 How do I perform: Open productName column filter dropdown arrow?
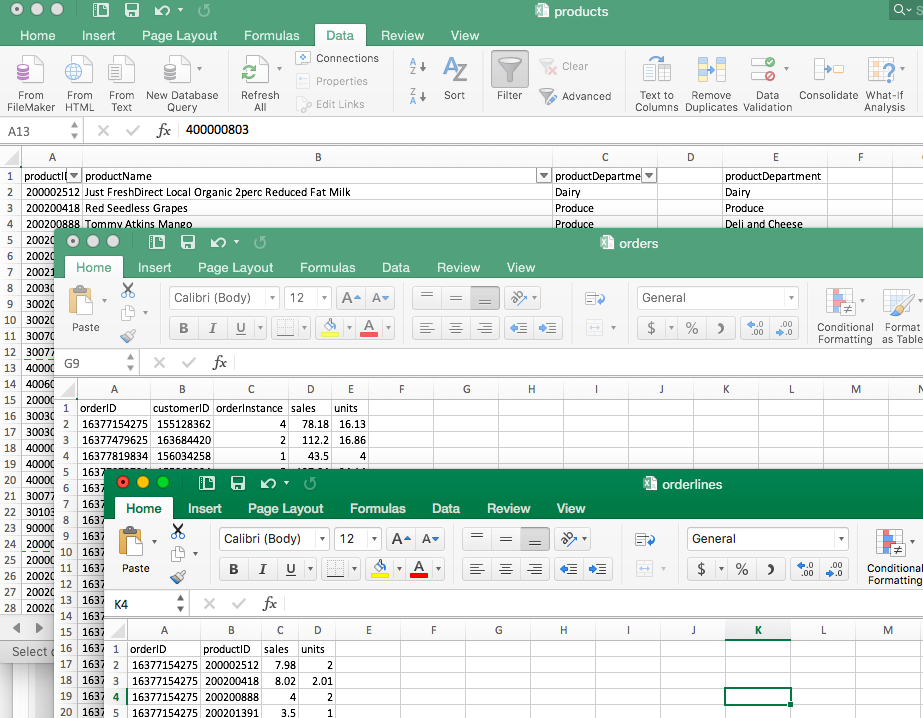pos(544,176)
